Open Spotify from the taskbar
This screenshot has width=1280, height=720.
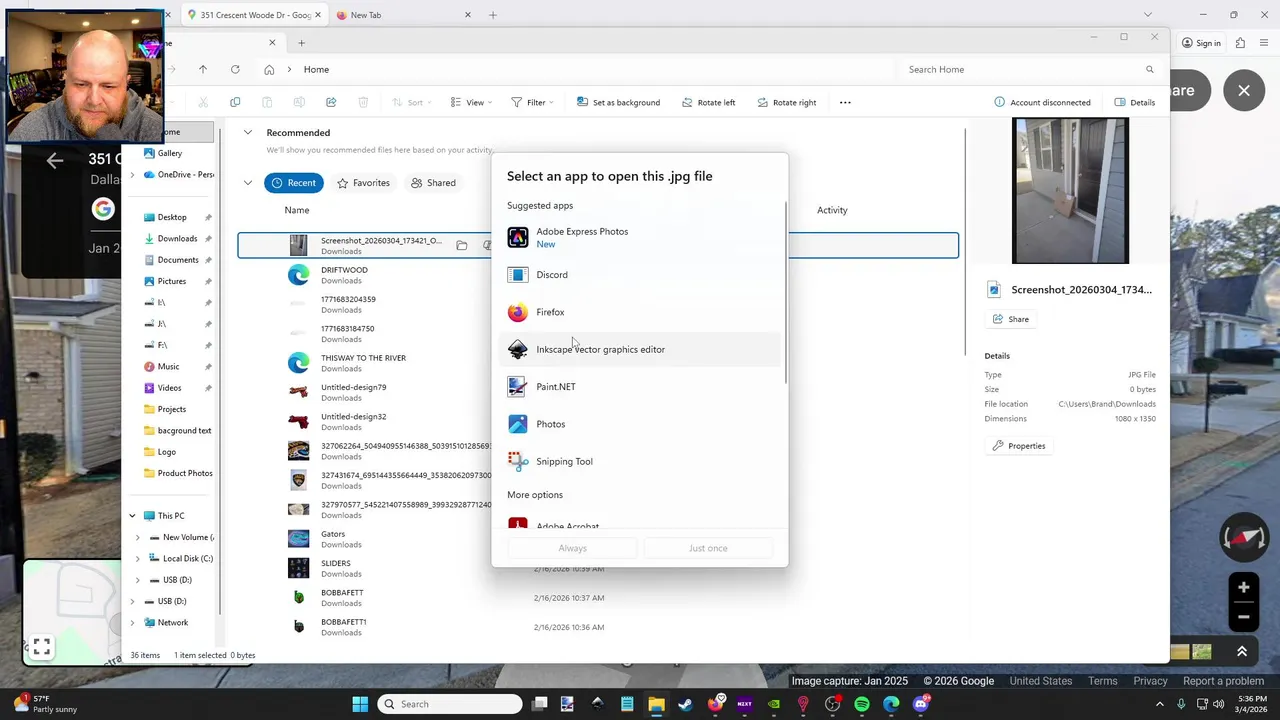coord(862,704)
